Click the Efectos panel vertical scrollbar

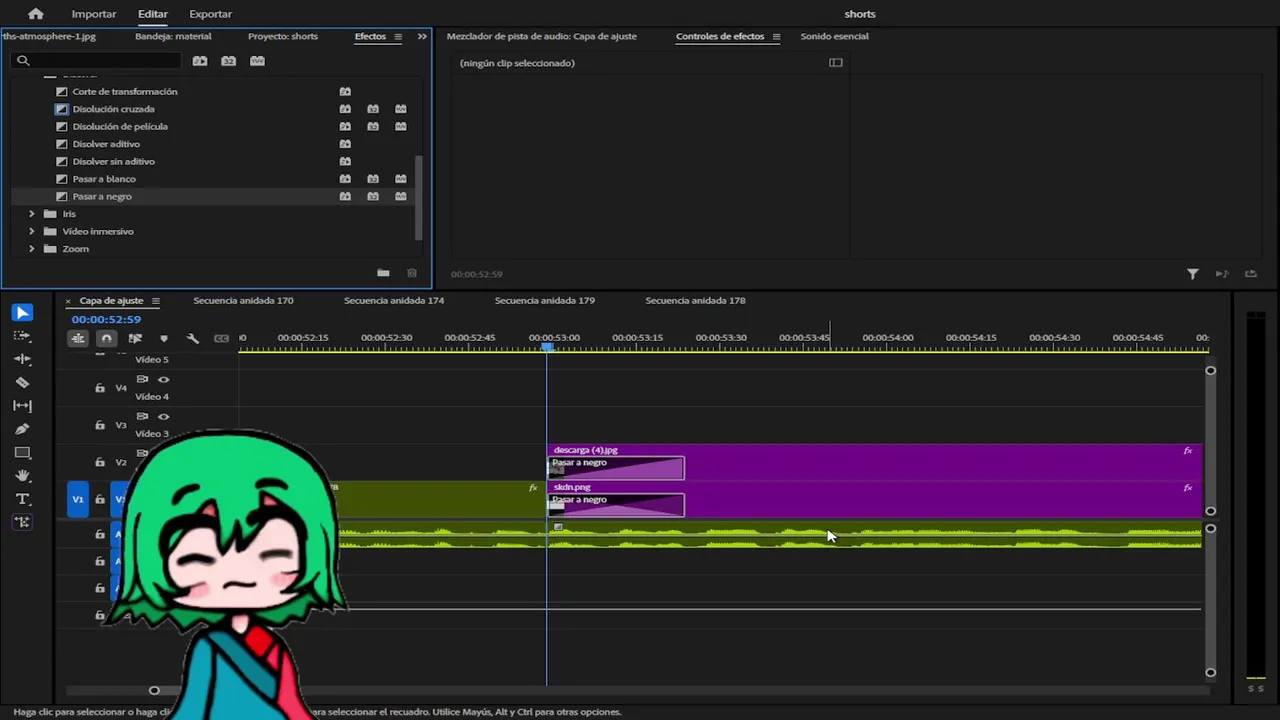tap(419, 198)
